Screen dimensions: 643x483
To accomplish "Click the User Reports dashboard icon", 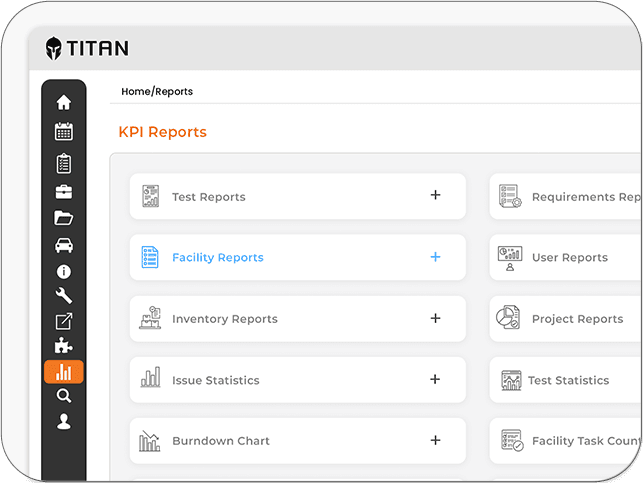I will pyautogui.click(x=510, y=258).
